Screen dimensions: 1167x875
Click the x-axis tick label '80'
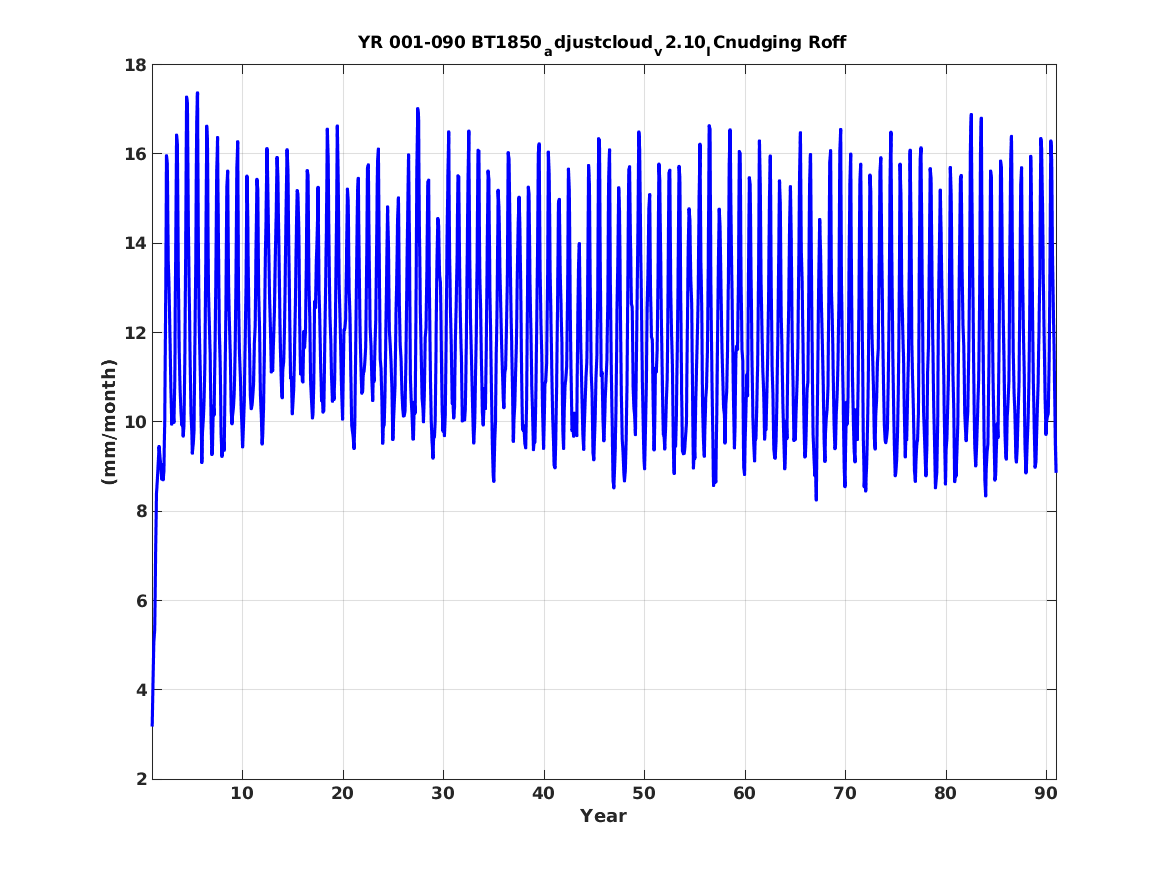coord(945,794)
